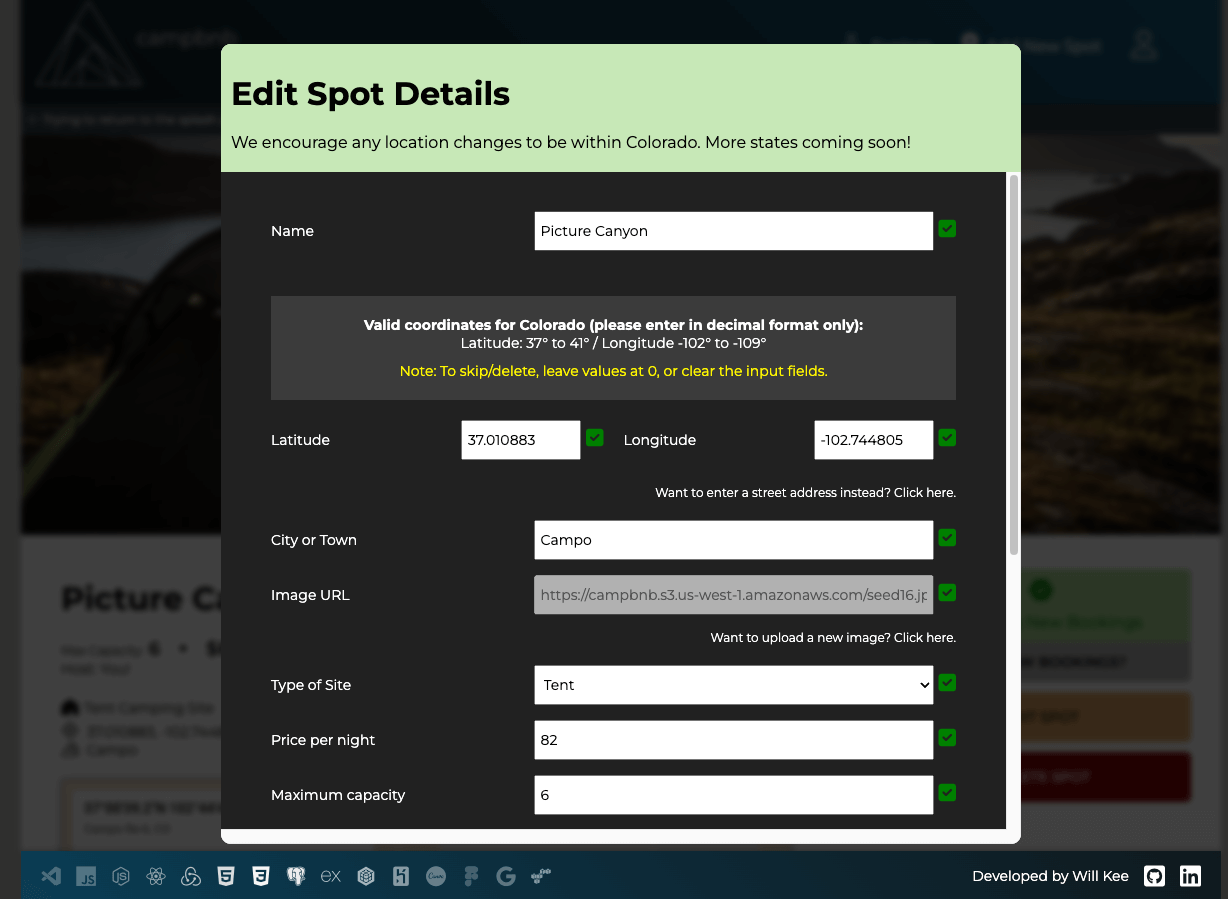This screenshot has width=1228, height=899.
Task: Open the Type of Site dropdown
Action: pos(733,685)
